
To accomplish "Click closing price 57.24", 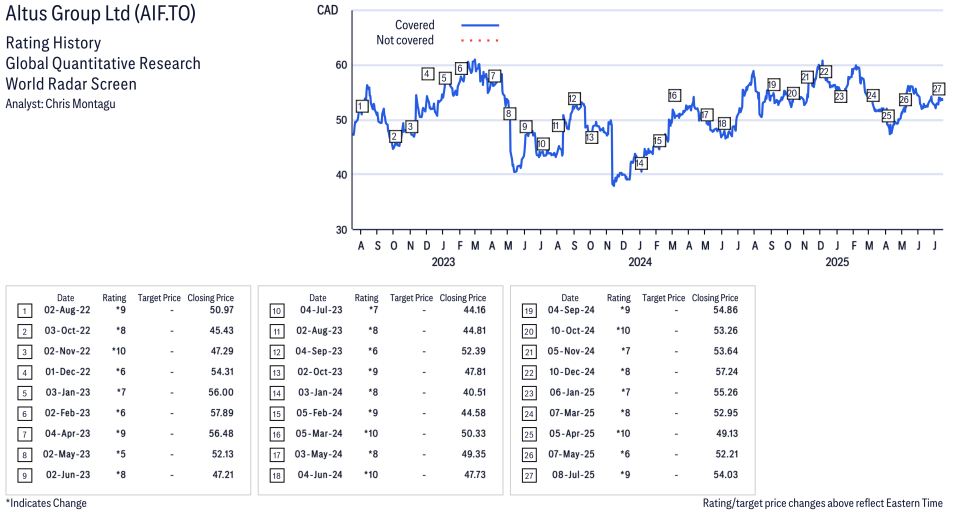I will (x=726, y=372).
